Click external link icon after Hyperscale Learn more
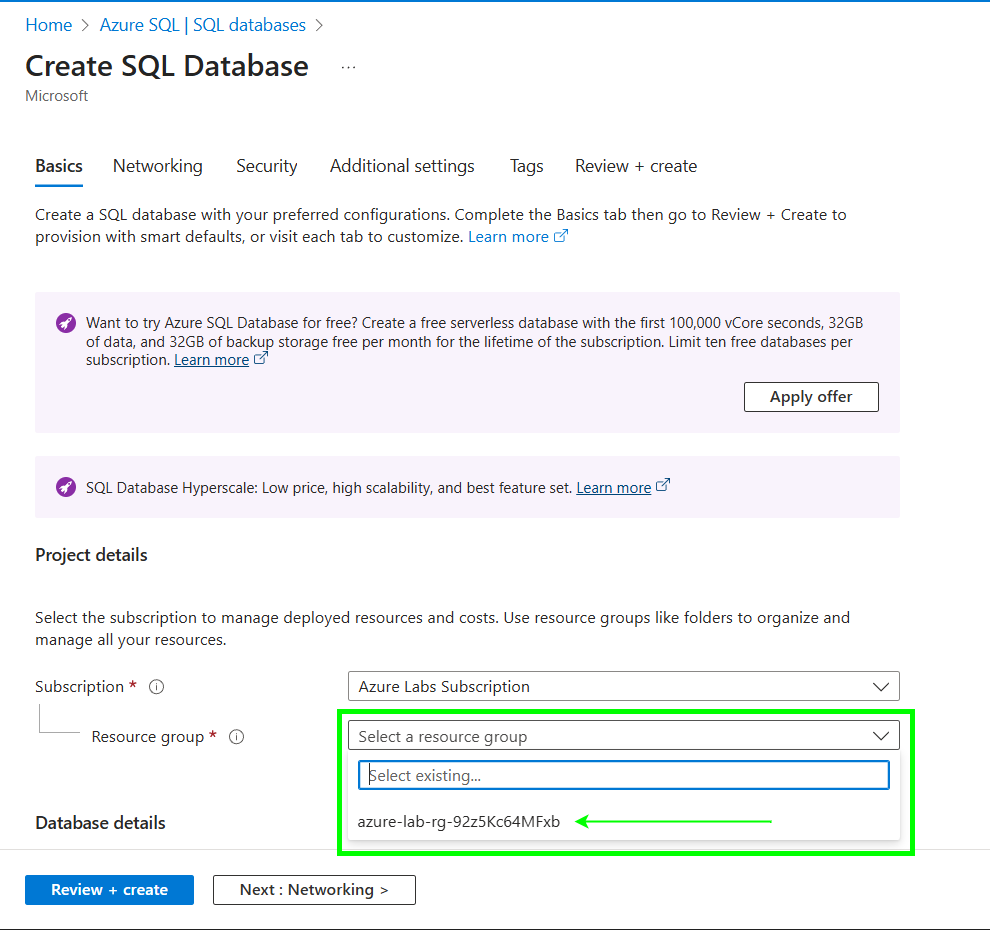The width and height of the screenshot is (990, 930). (663, 487)
